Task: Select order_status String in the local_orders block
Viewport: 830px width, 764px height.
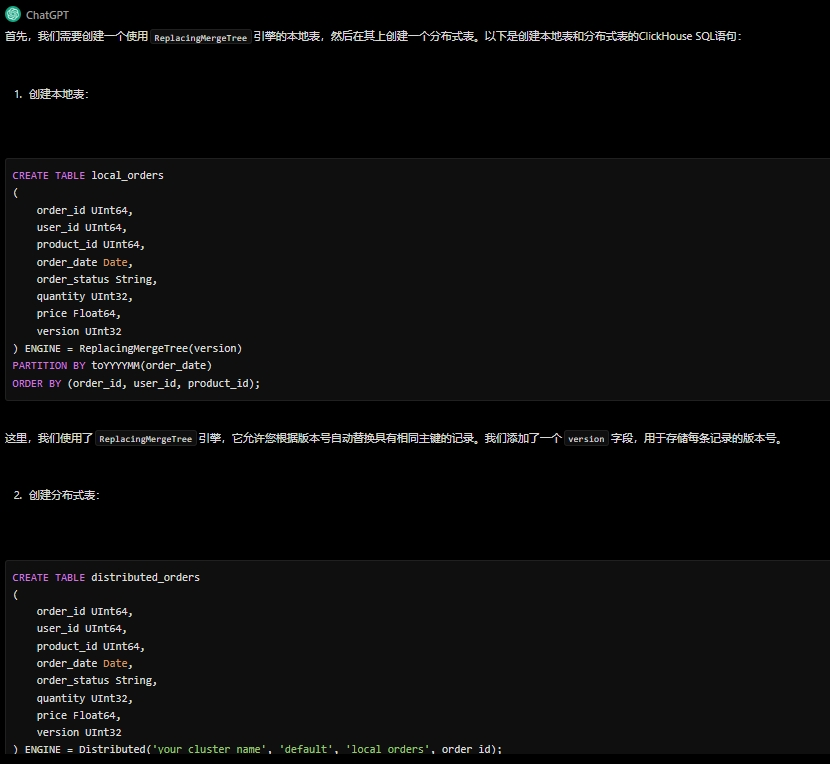Action: [x=97, y=279]
